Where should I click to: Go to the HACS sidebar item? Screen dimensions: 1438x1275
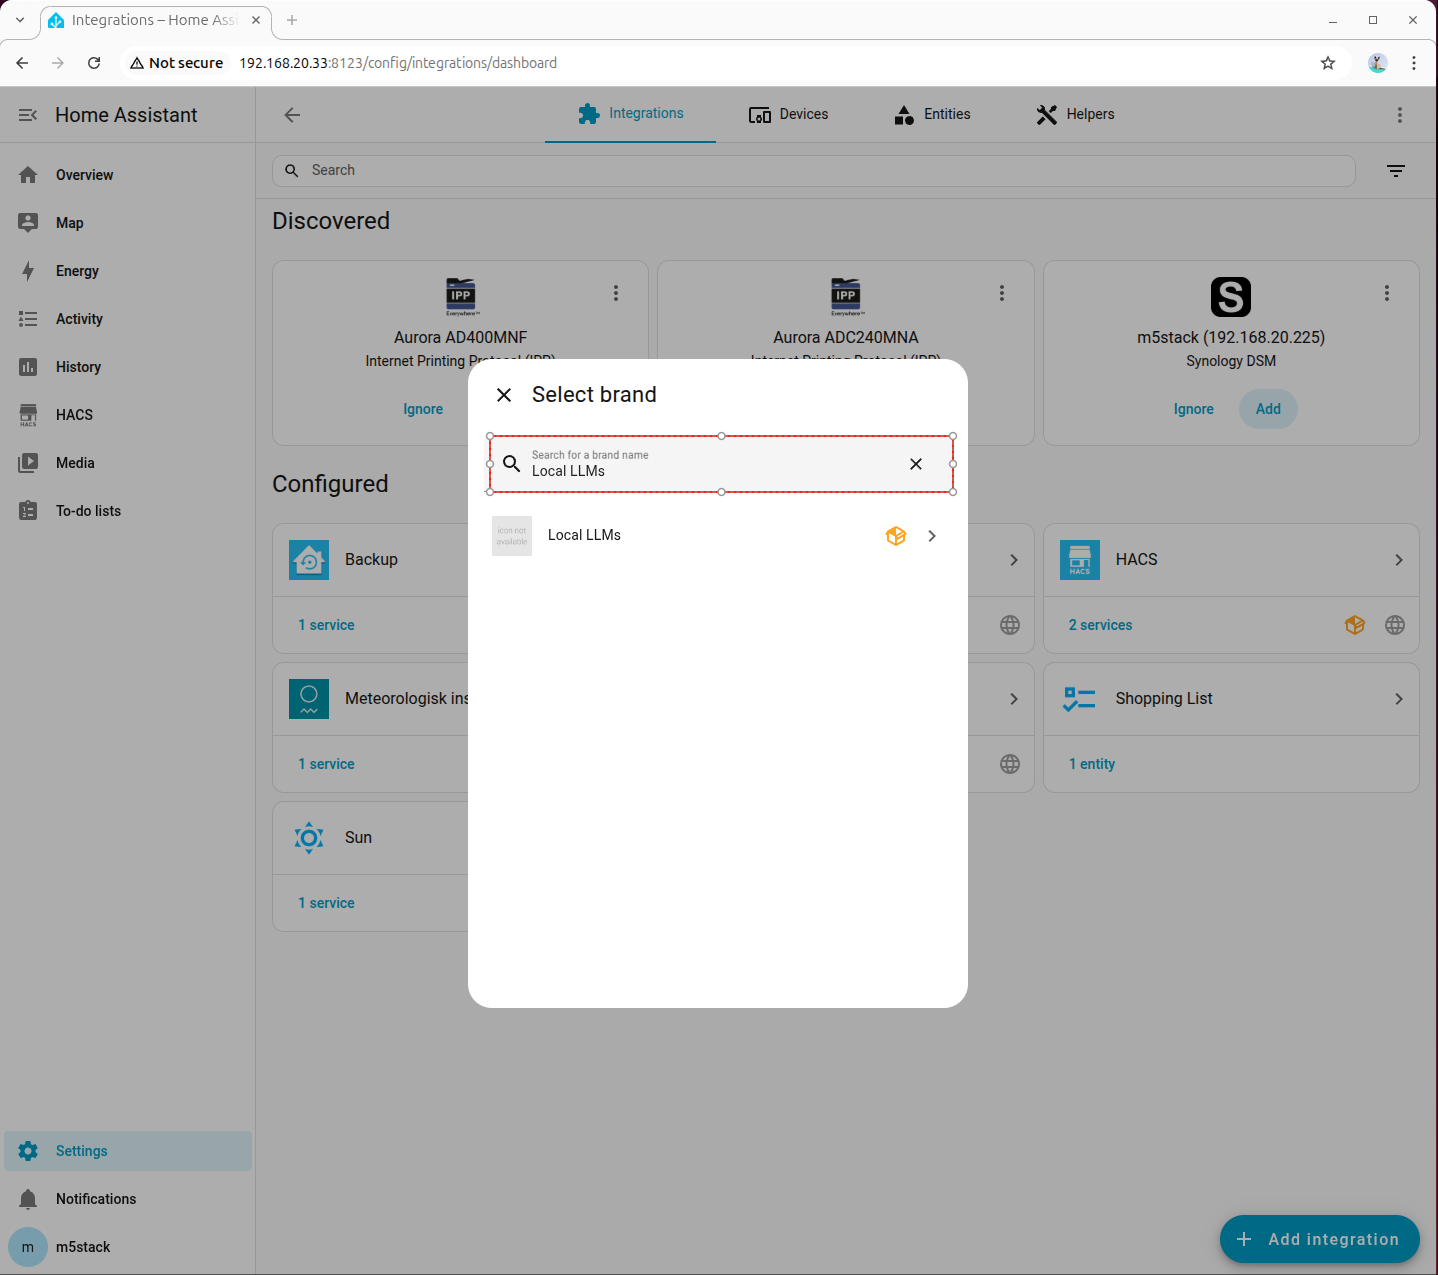pos(74,415)
